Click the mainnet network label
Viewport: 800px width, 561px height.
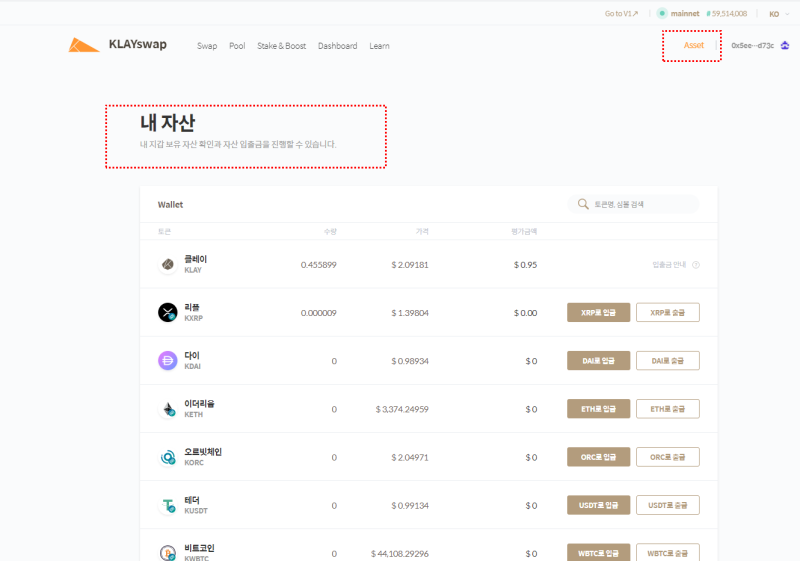click(685, 14)
